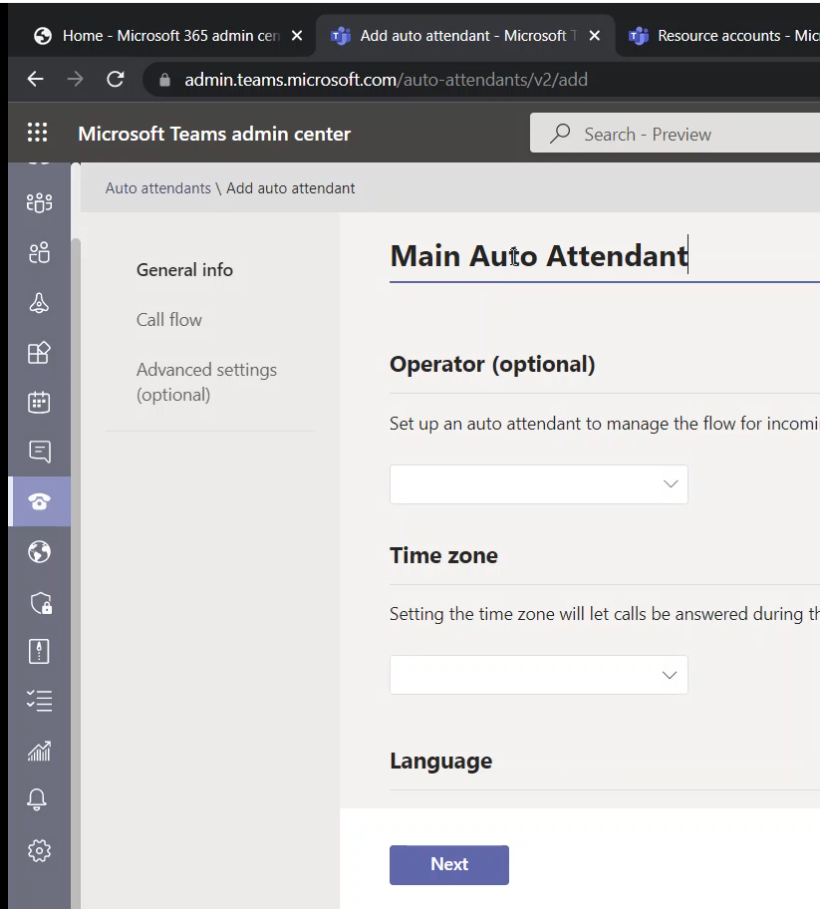Open Messaging policies chat icon

39,452
